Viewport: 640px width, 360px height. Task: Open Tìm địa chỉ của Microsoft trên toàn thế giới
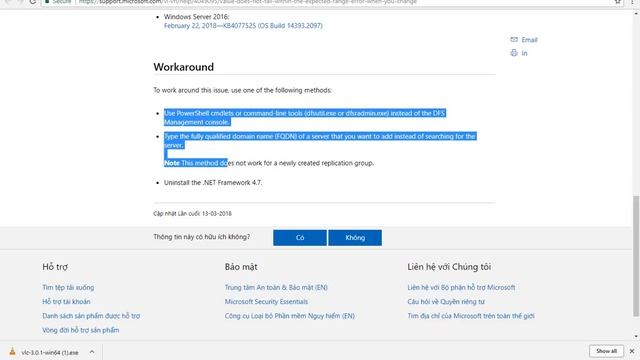(471, 316)
